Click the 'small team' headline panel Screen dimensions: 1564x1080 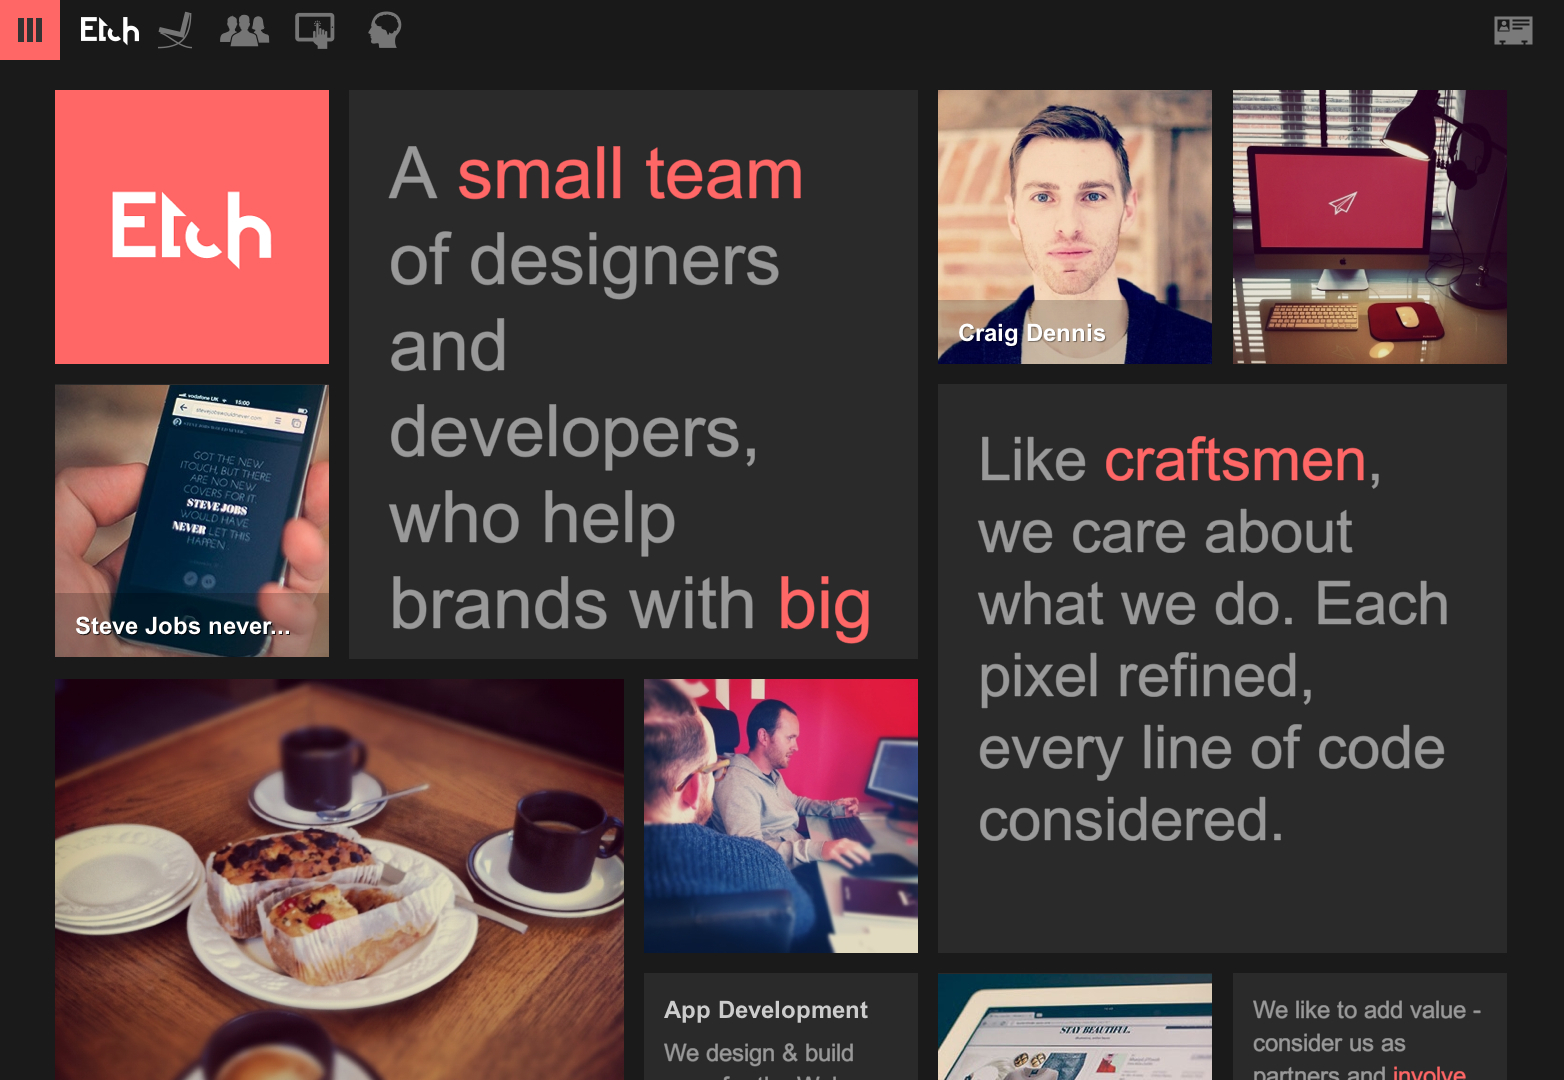pos(633,374)
